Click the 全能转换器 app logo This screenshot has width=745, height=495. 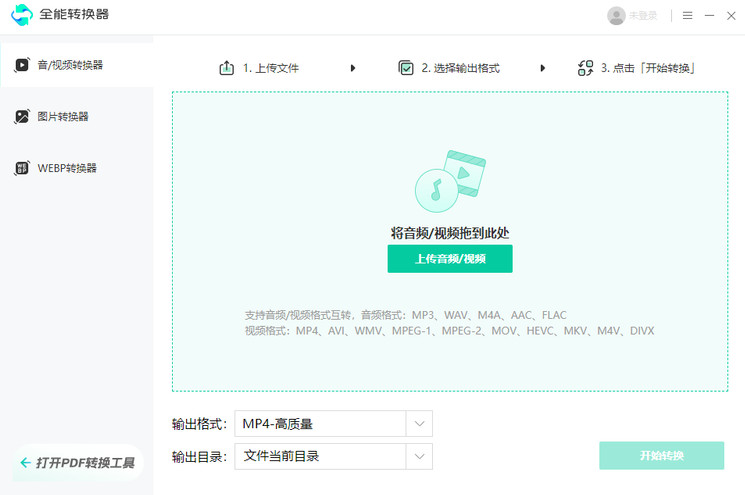22,15
